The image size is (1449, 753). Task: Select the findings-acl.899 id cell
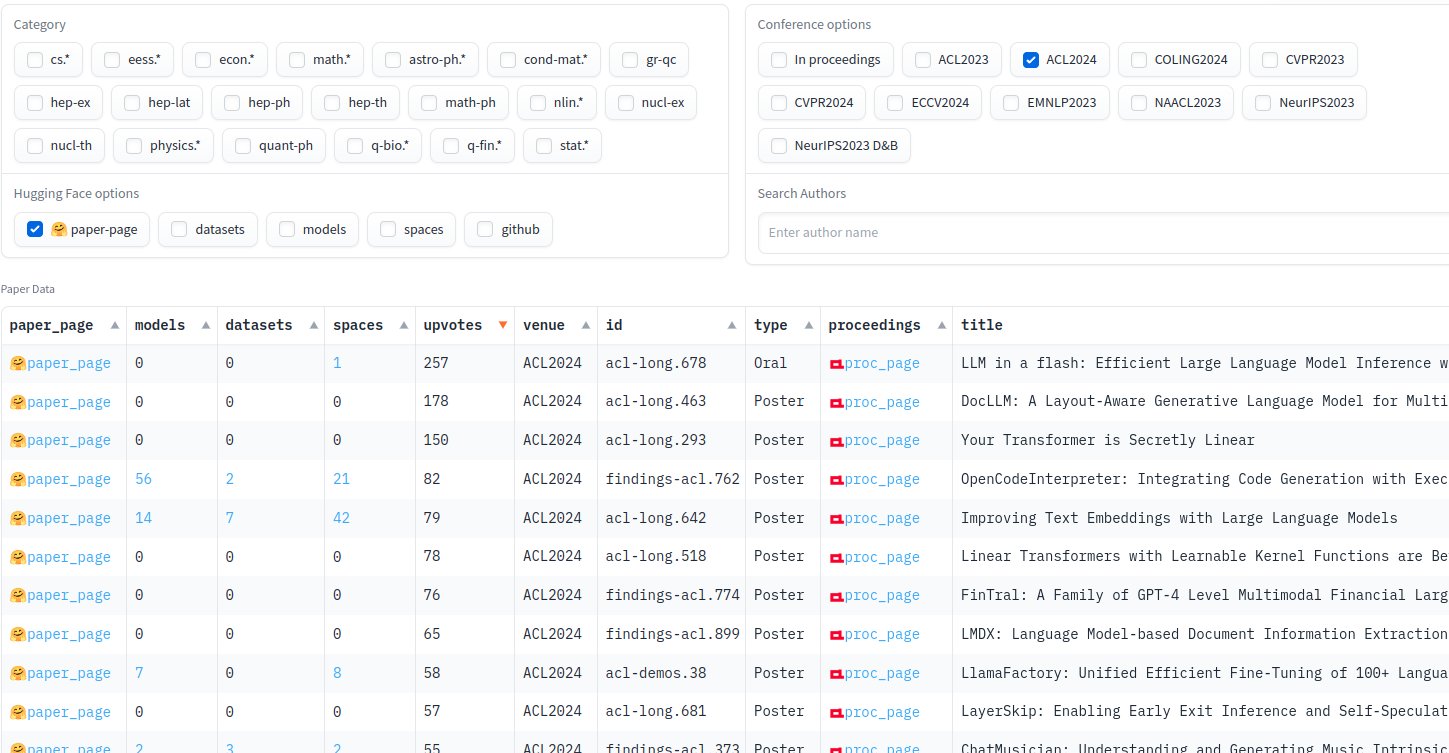pyautogui.click(x=672, y=634)
